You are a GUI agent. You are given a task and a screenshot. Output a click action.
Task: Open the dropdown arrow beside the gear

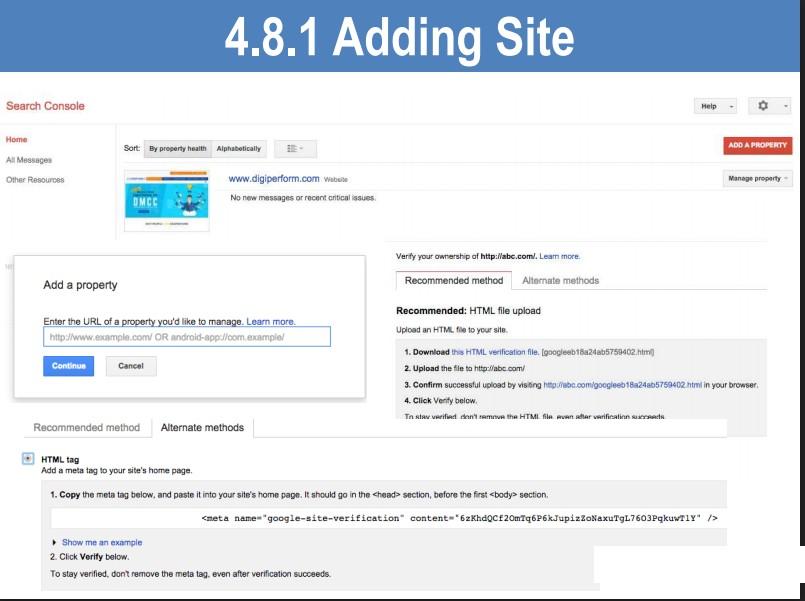pyautogui.click(x=785, y=106)
